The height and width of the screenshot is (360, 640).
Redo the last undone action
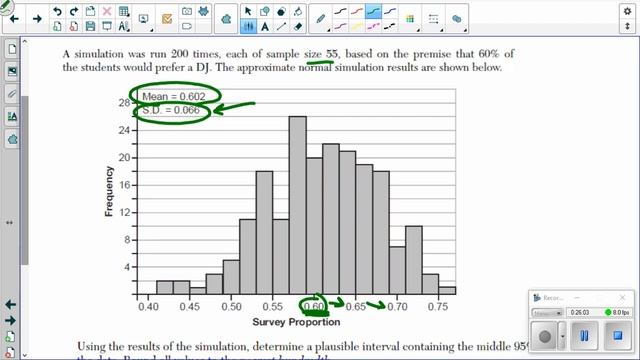74,11
